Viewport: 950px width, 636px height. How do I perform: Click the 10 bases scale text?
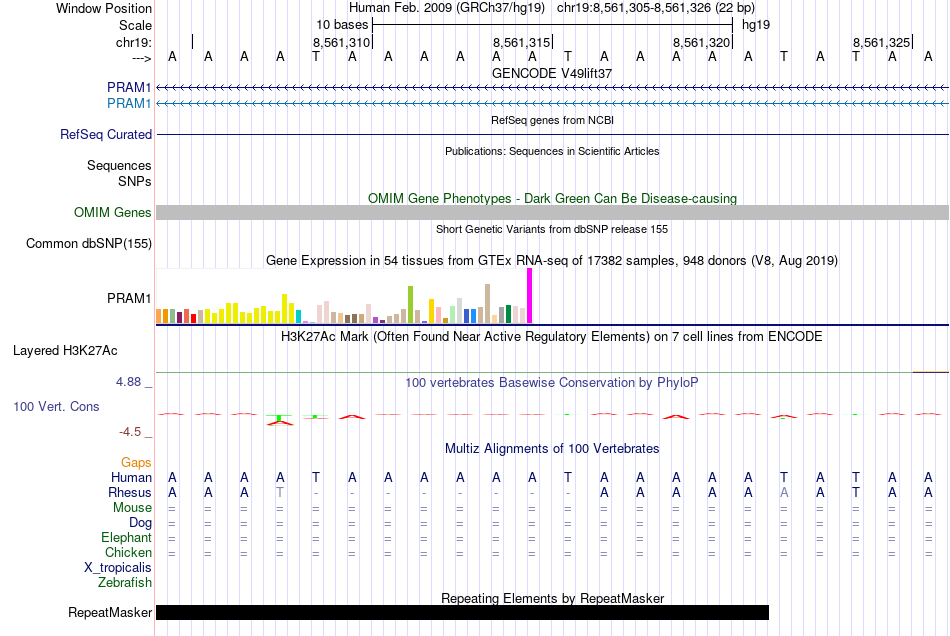342,25
